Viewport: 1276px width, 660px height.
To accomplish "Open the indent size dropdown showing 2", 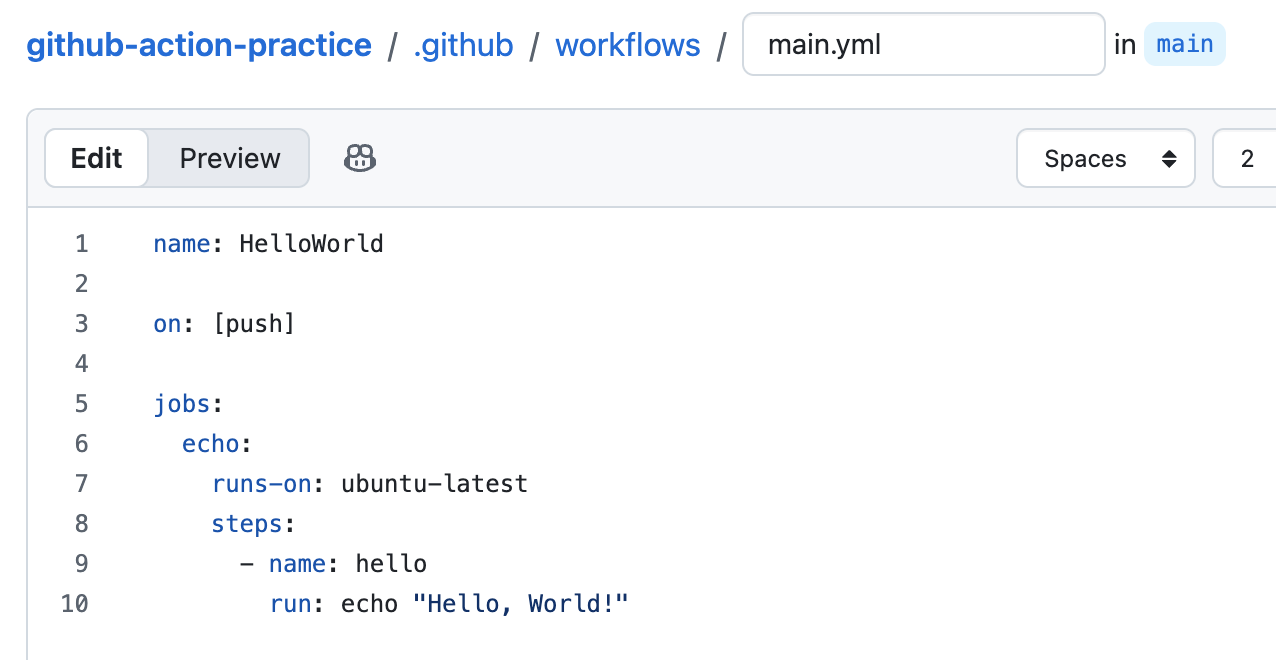I will tap(1246, 158).
